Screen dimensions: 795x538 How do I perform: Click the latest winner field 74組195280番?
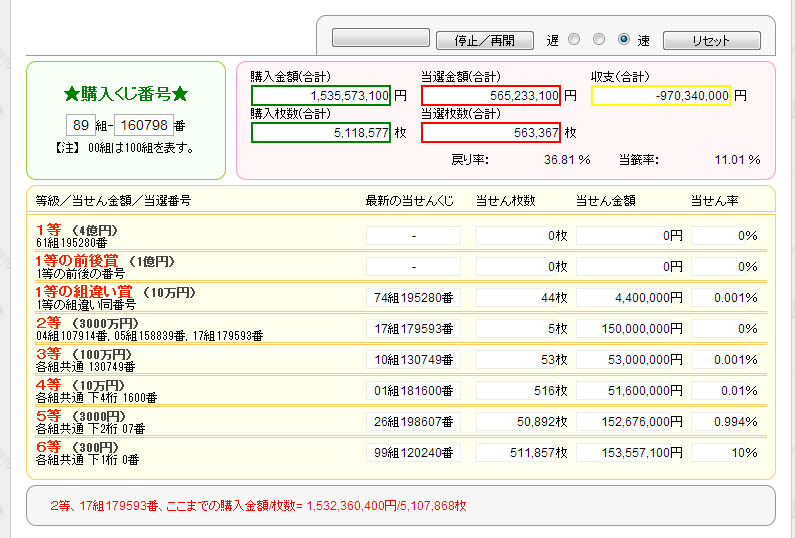coord(413,298)
